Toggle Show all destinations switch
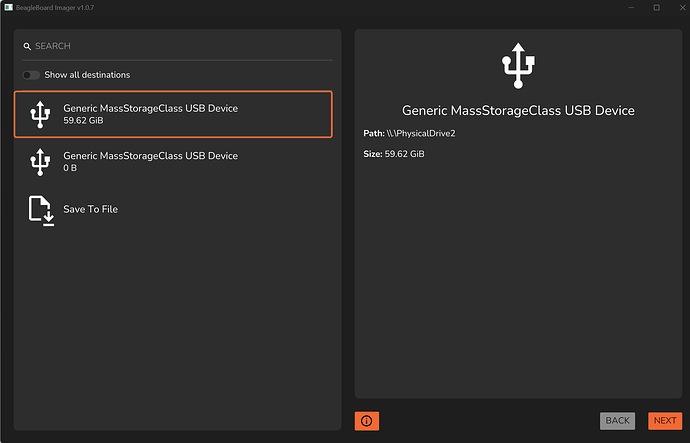The image size is (690, 443). [x=31, y=75]
